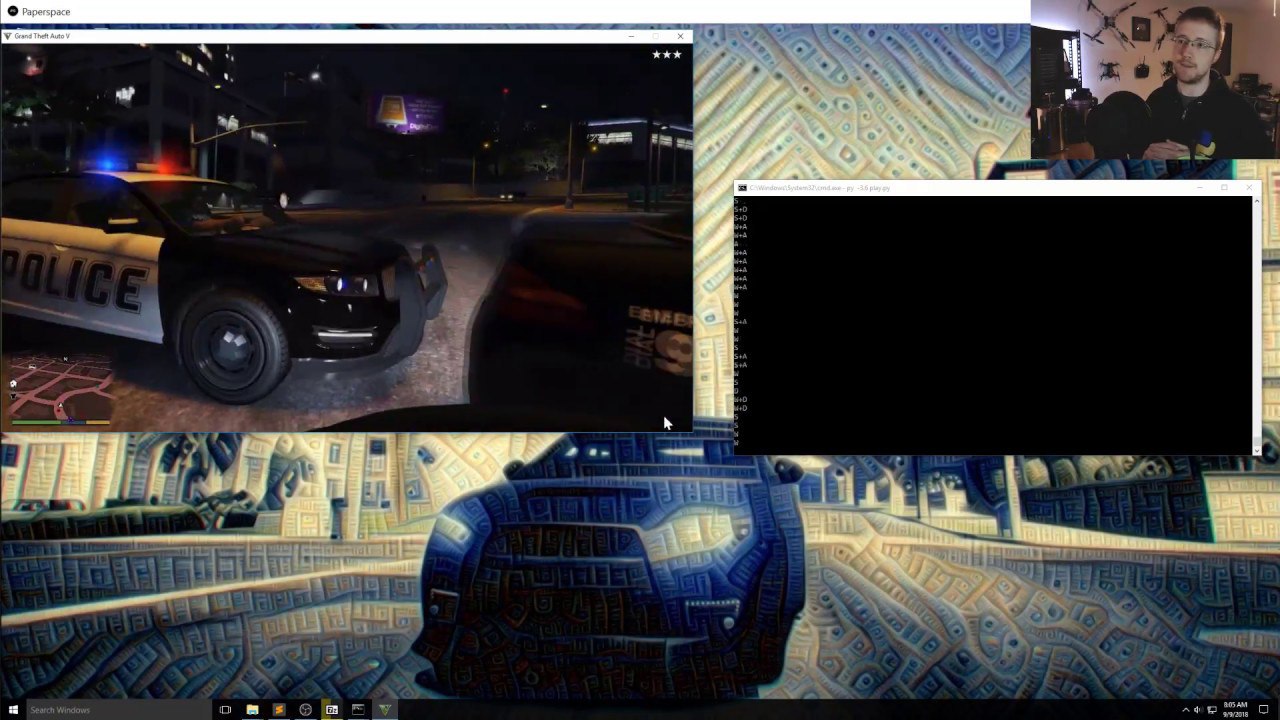The height and width of the screenshot is (720, 1280).
Task: Open Task View from the taskbar
Action: 225,710
